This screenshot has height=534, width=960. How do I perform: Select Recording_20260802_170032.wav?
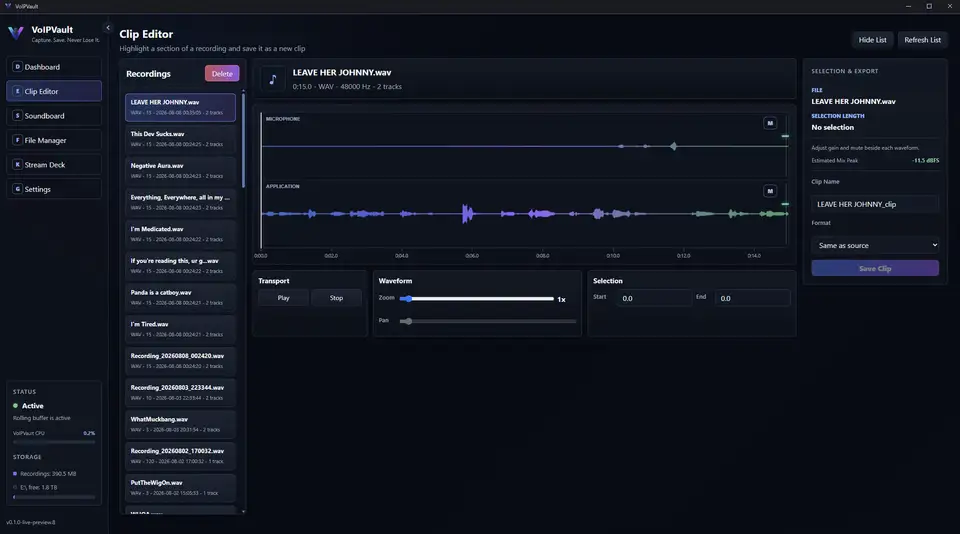tap(180, 456)
